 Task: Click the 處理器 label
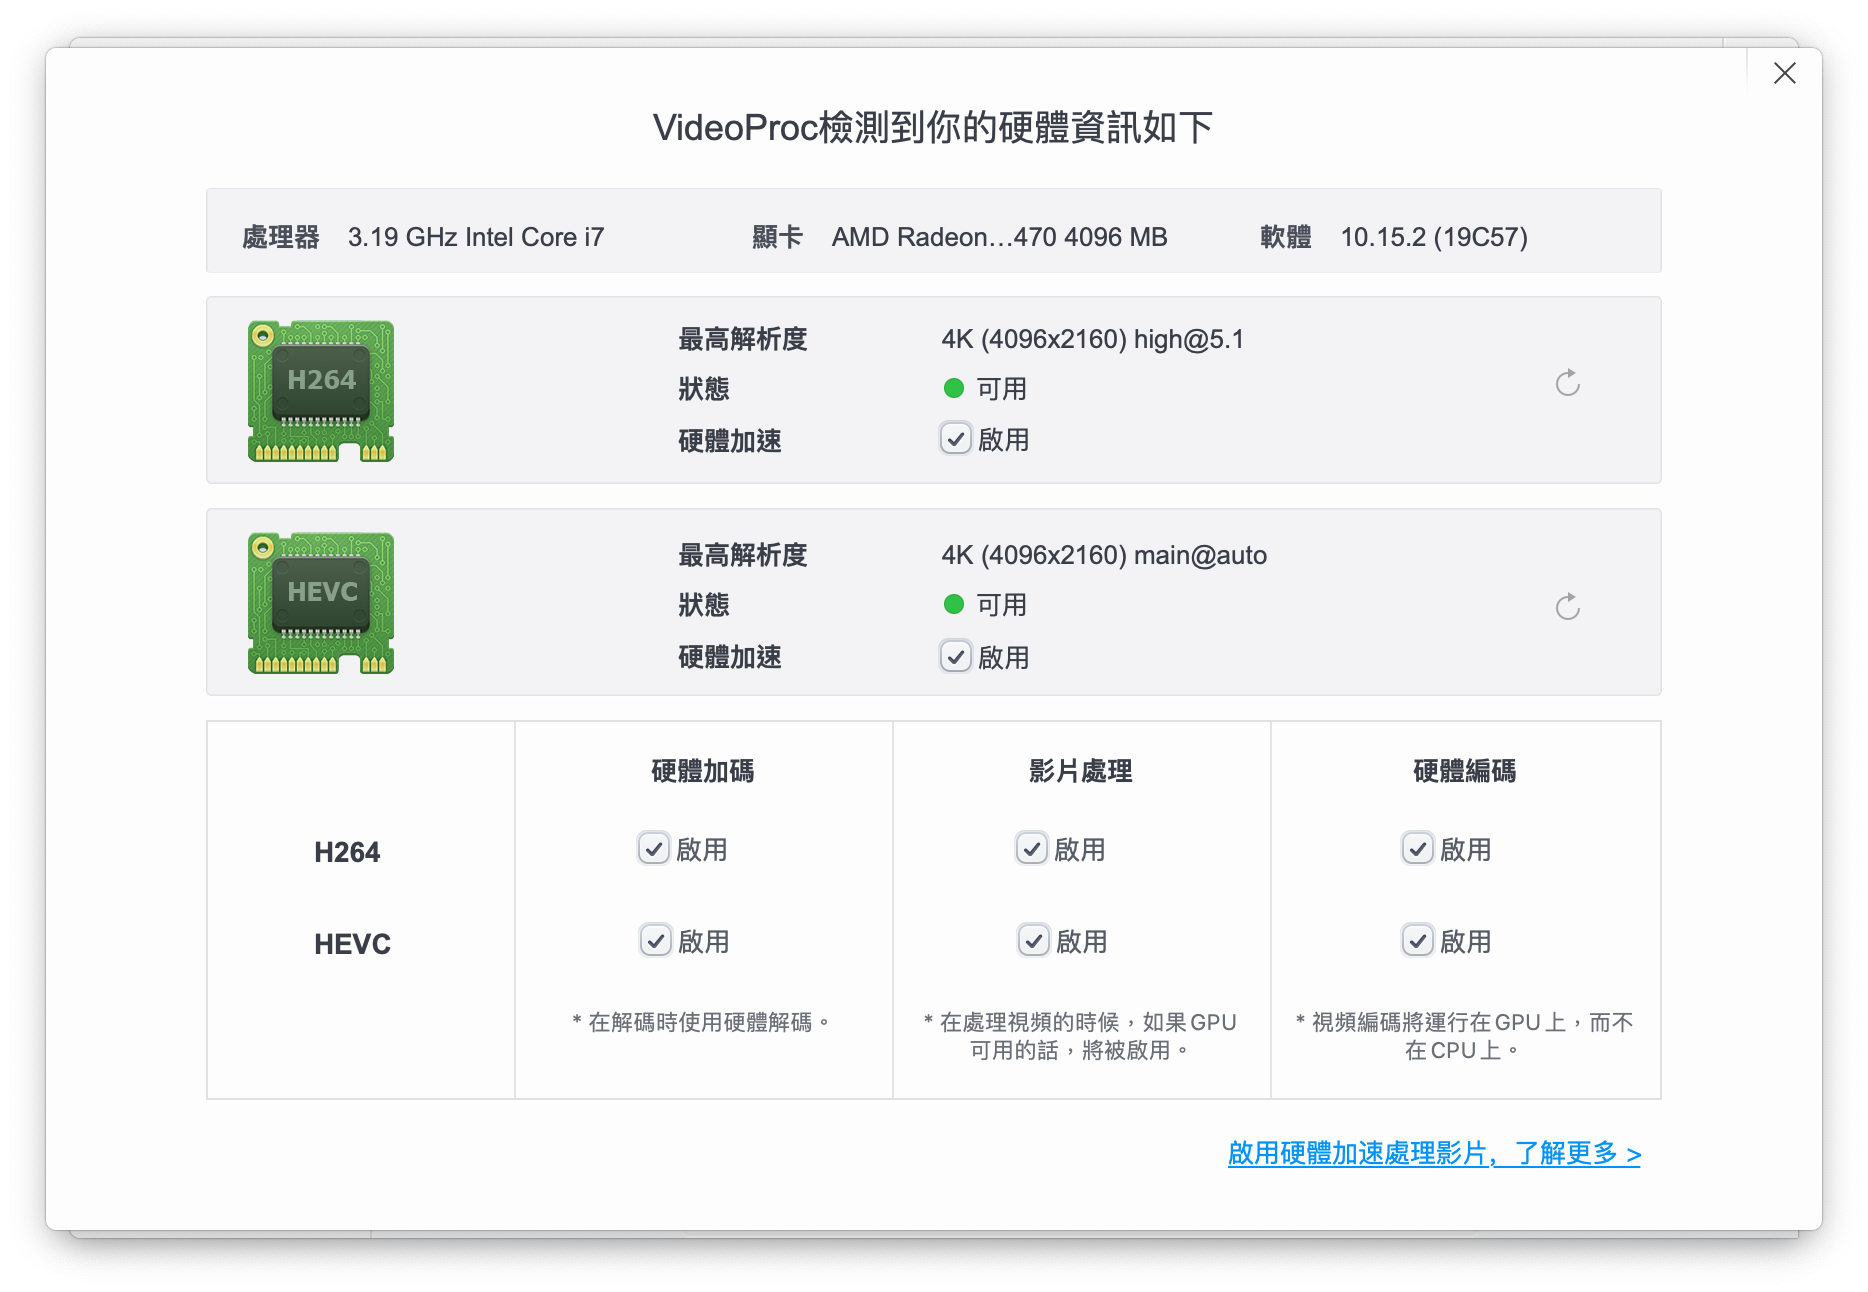pos(281,237)
